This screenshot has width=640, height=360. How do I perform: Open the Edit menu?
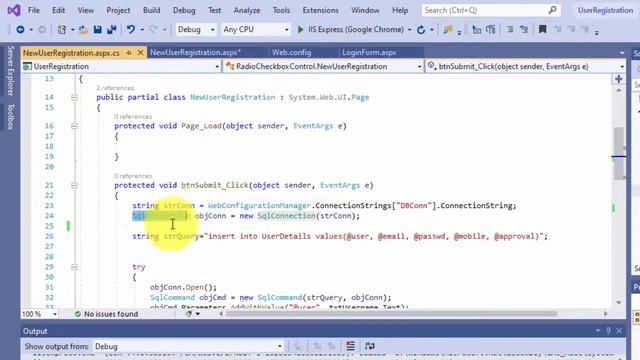(x=58, y=10)
